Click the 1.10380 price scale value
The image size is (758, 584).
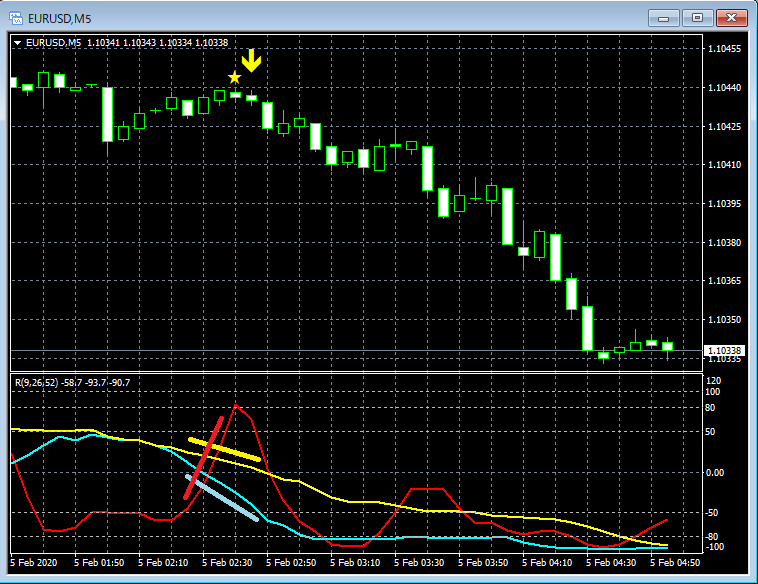pos(724,243)
